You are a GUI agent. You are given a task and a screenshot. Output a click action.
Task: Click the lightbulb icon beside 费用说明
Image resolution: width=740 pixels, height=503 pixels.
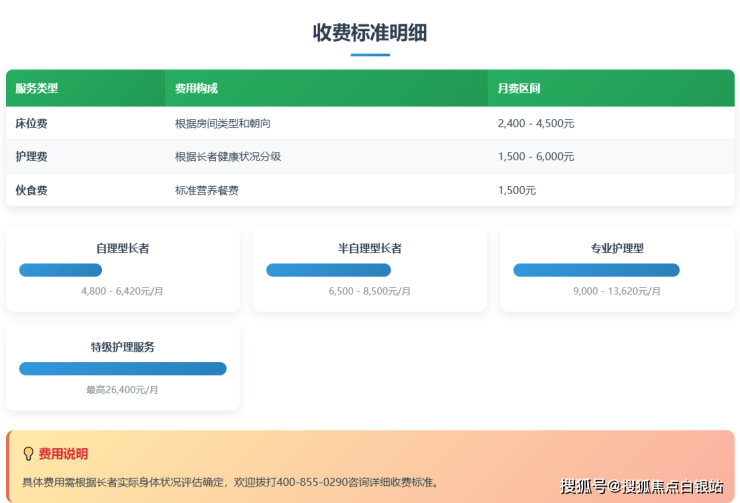(x=28, y=454)
